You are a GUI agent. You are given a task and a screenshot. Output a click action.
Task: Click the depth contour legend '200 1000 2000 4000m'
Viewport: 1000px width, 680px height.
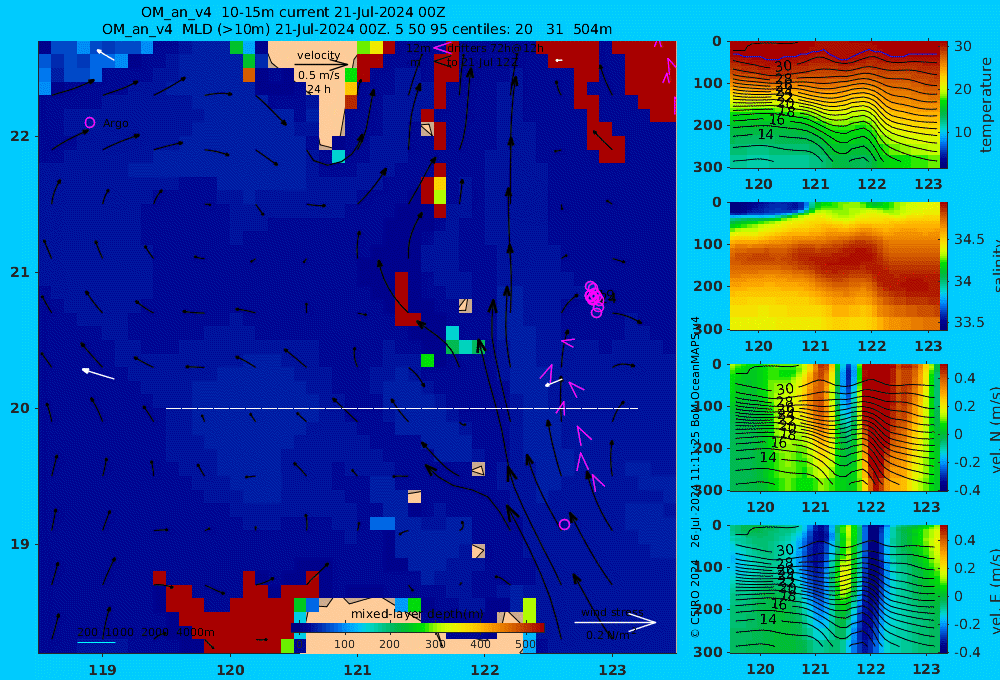(x=146, y=632)
